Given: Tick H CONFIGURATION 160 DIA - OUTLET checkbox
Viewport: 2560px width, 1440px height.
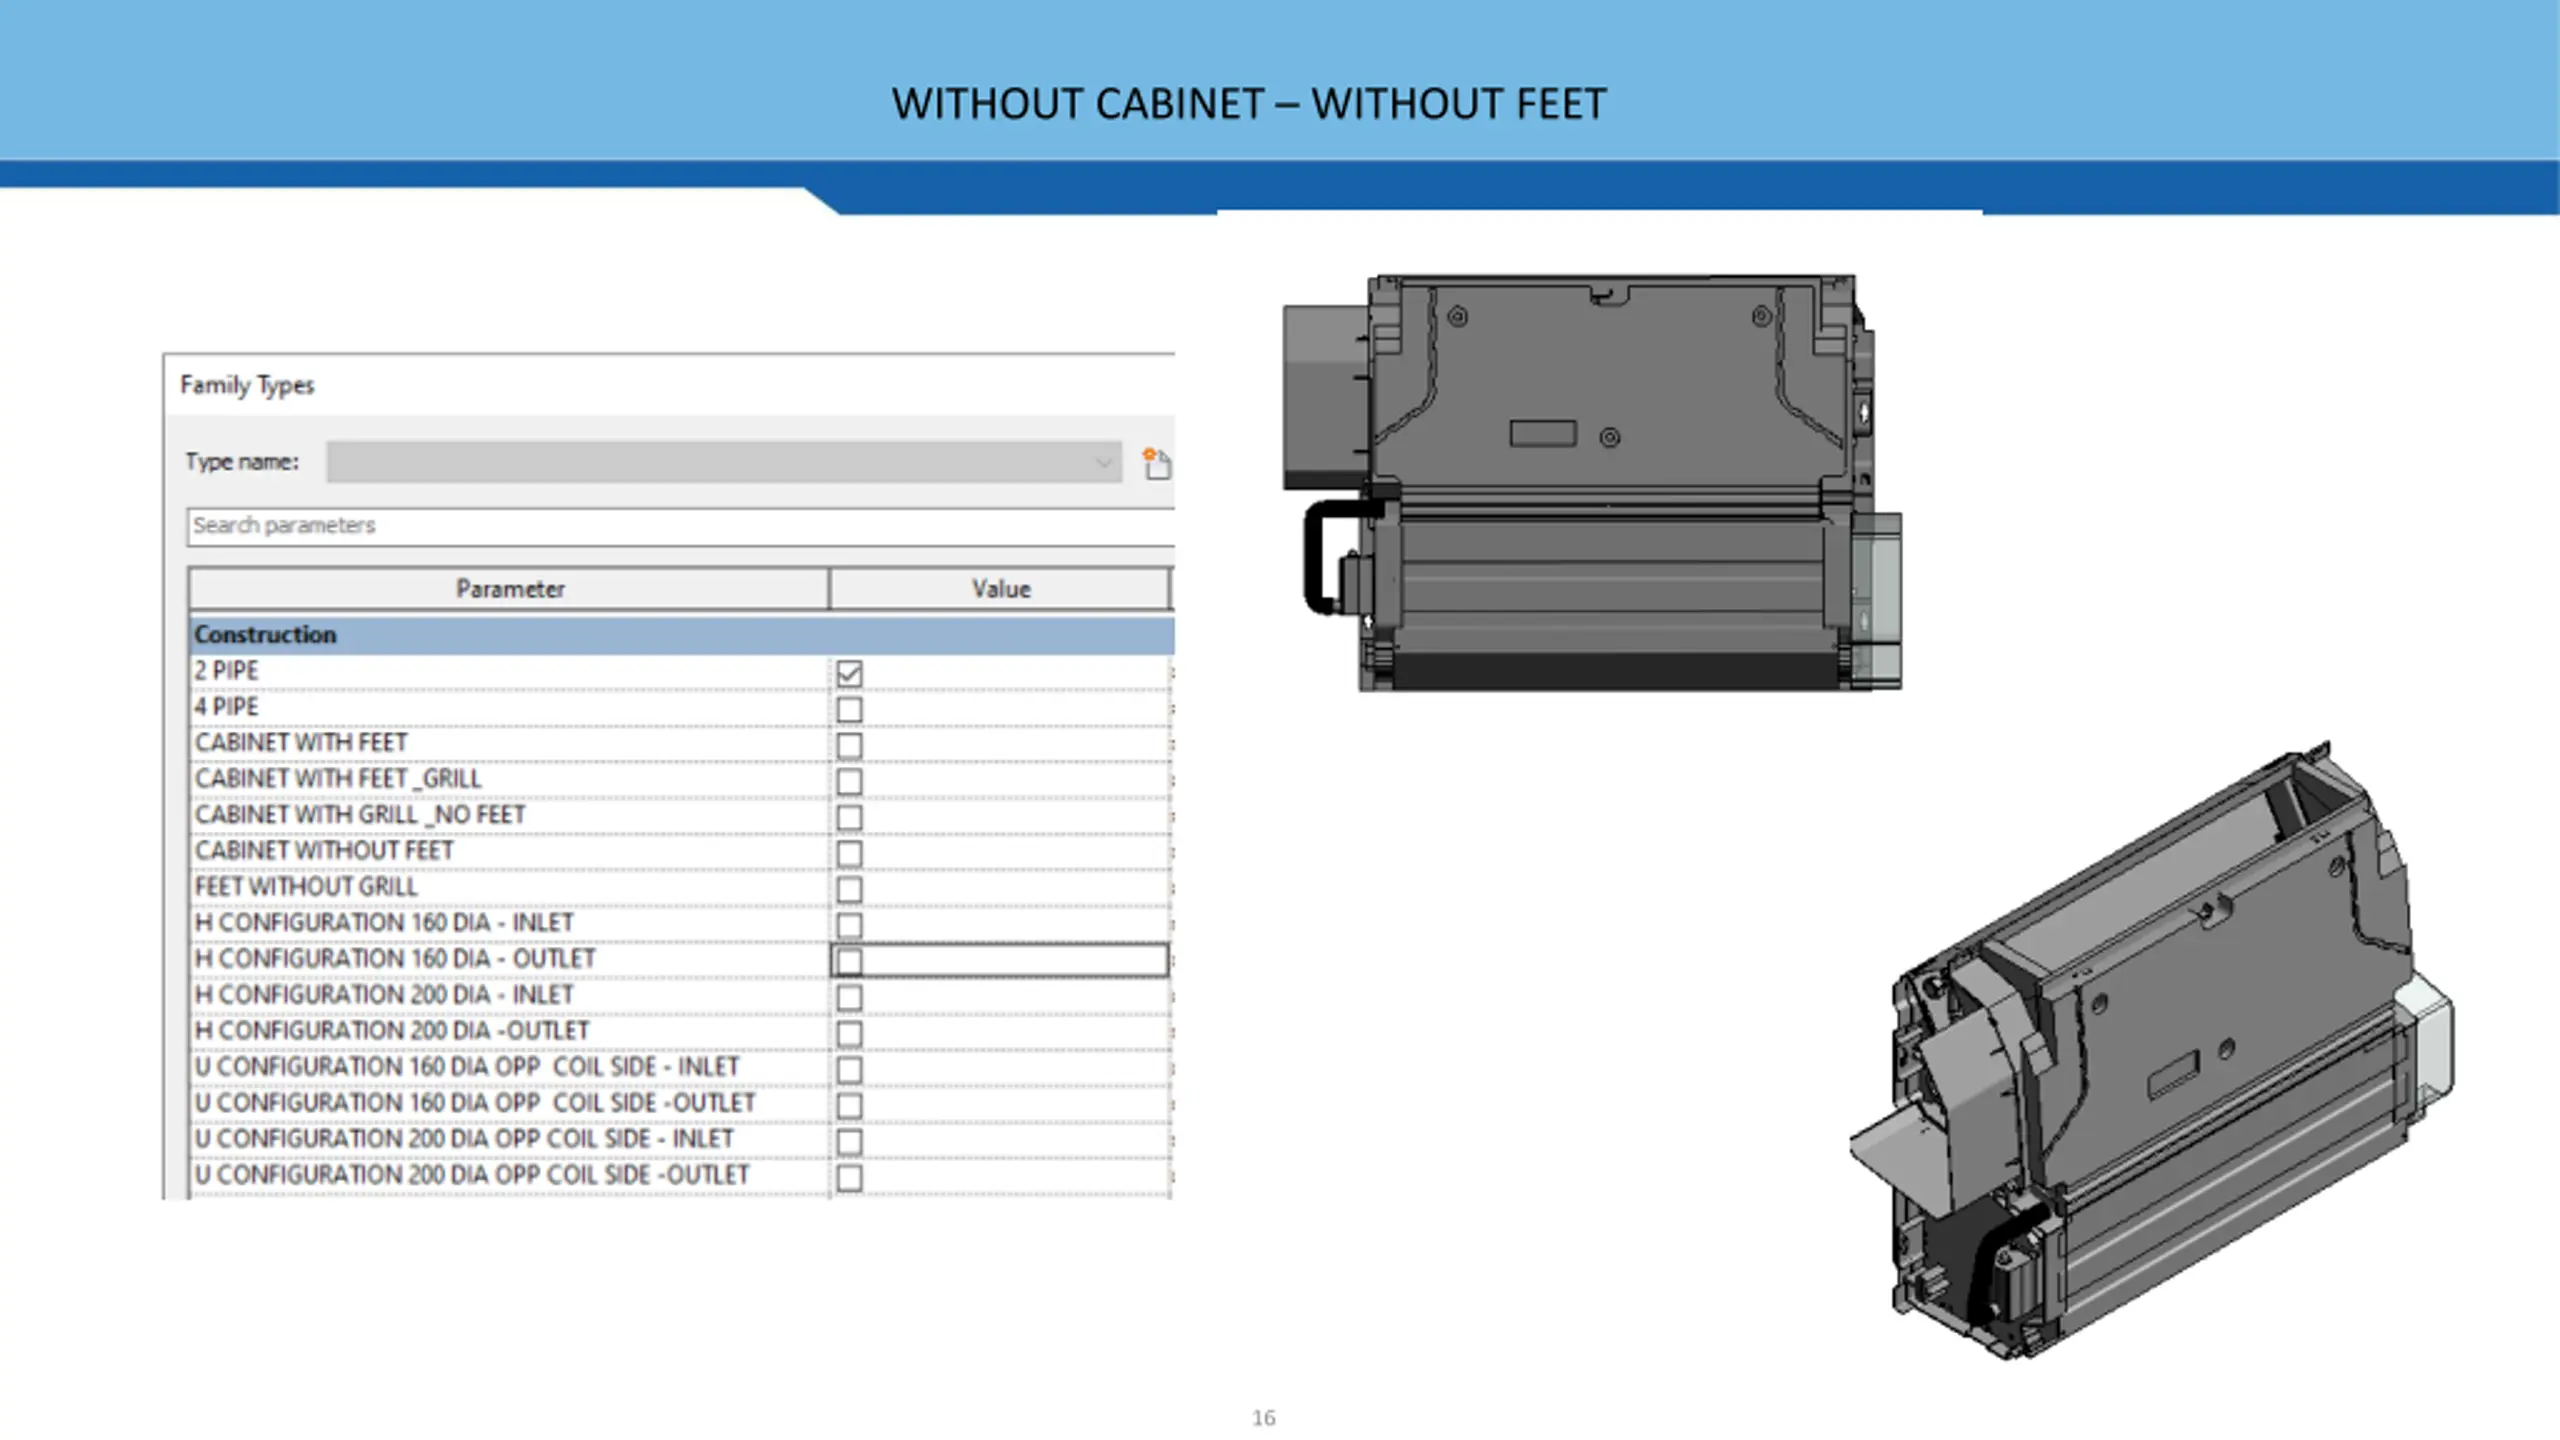Looking at the screenshot, I should tap(849, 961).
